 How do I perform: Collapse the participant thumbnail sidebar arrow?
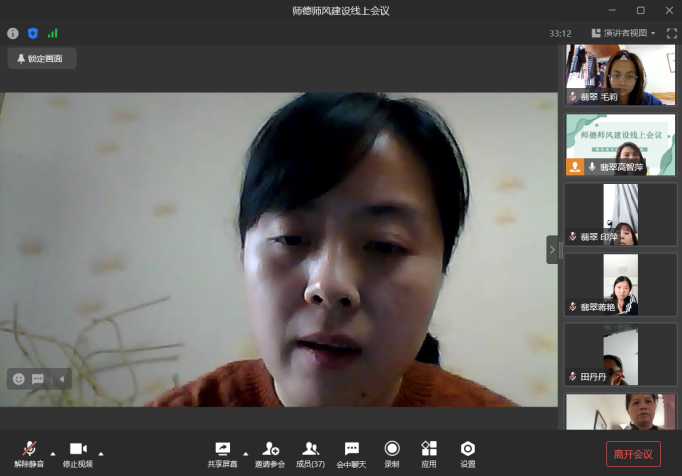pos(552,250)
